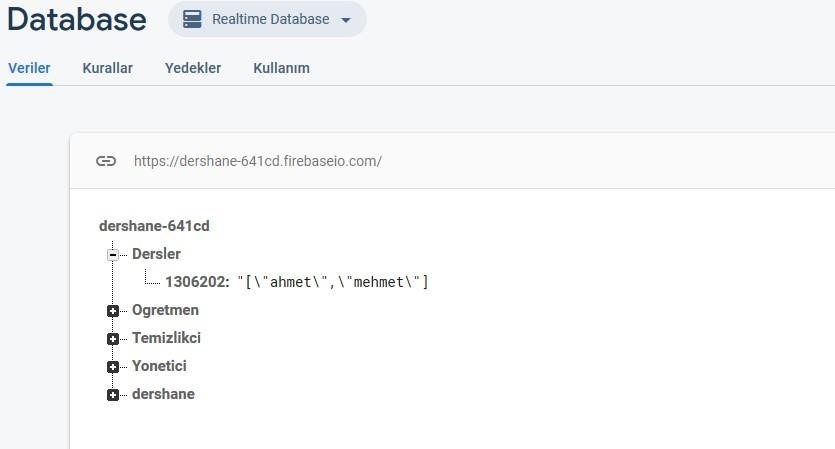835x449 pixels.
Task: Expand the dershane child node
Action: 112,395
